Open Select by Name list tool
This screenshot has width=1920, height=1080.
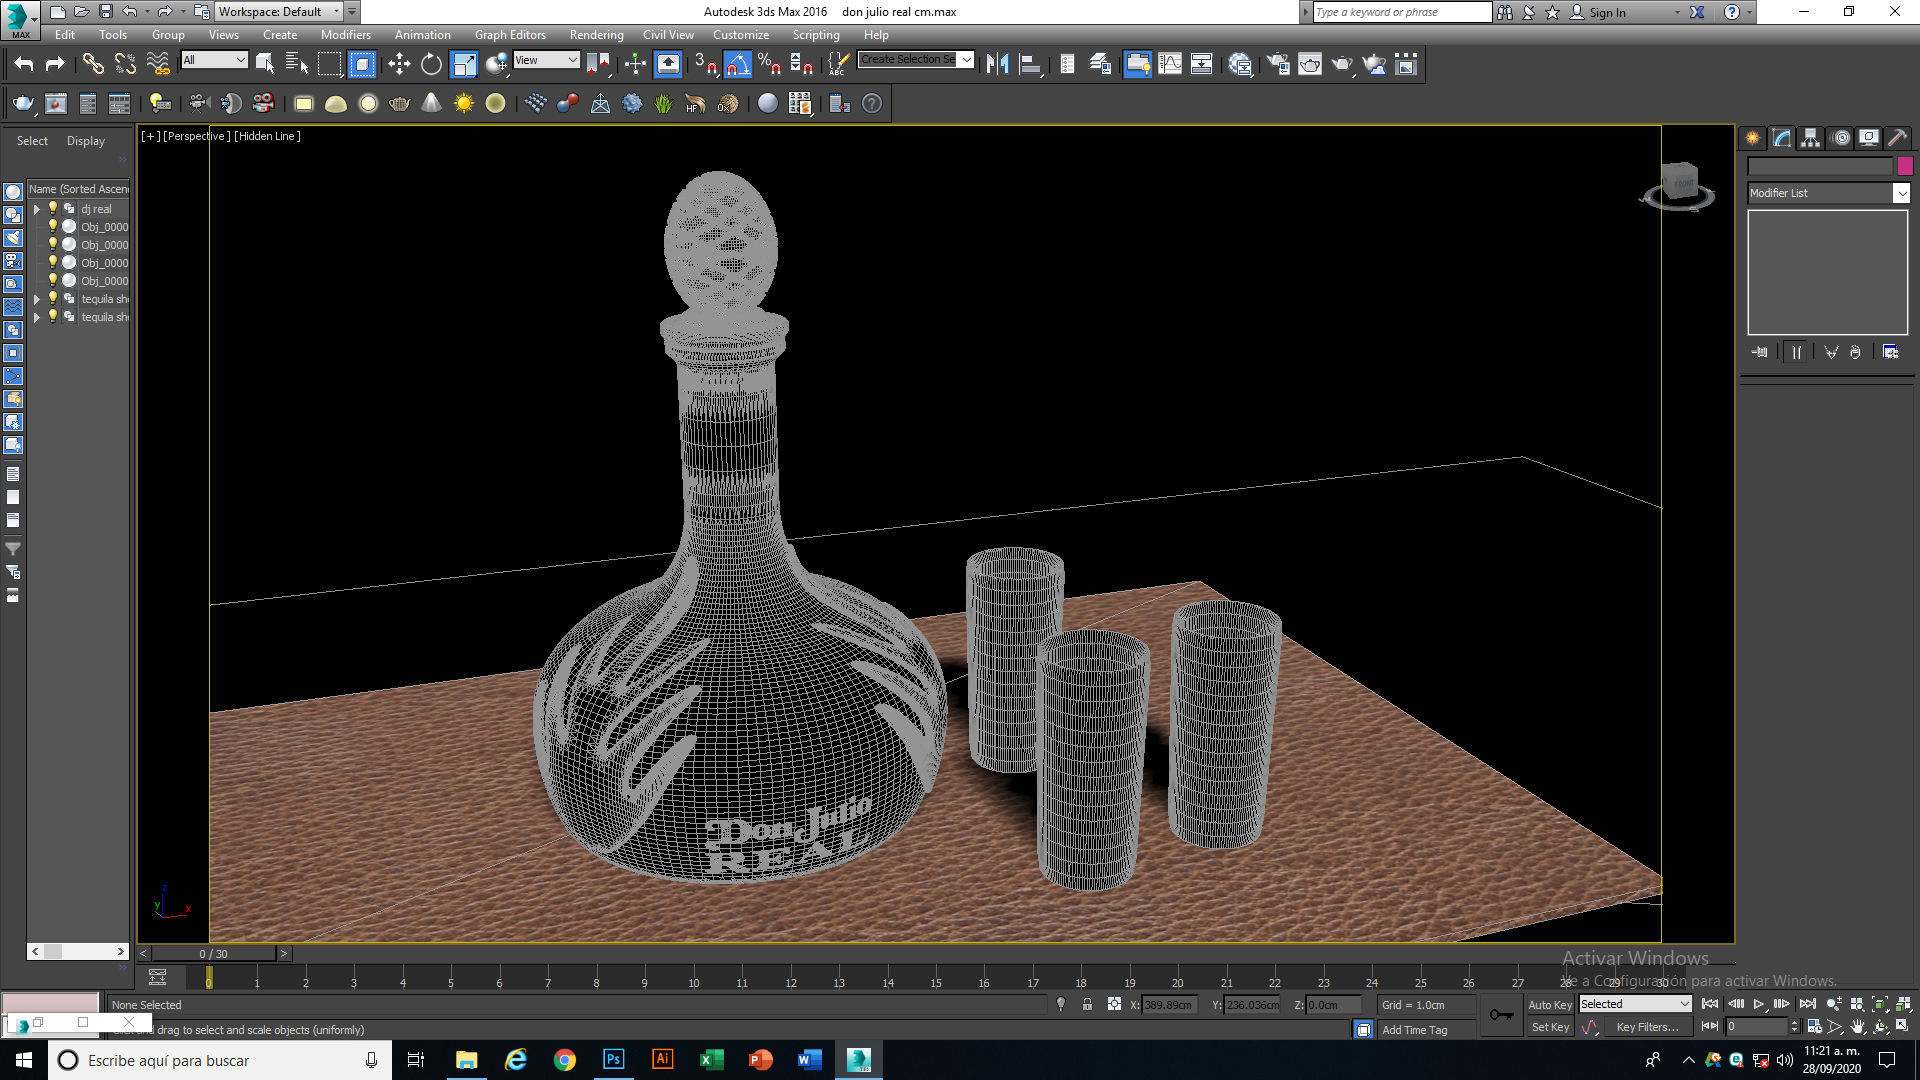click(x=297, y=64)
